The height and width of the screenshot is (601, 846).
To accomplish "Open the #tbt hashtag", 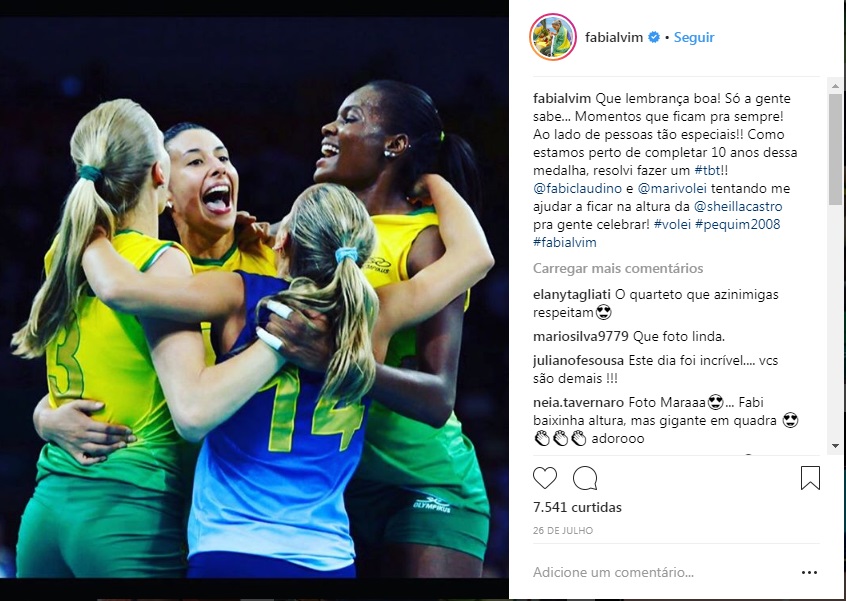I will [707, 170].
